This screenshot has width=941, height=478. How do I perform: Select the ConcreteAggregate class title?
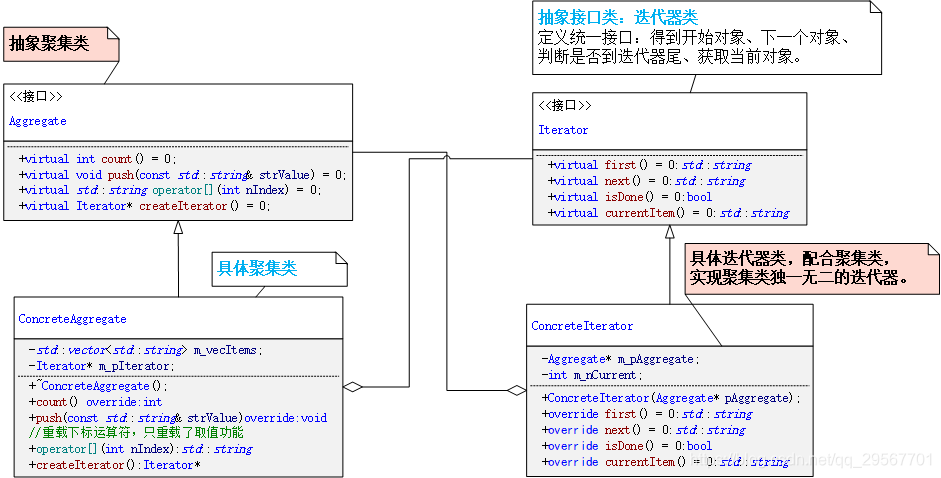[72, 319]
